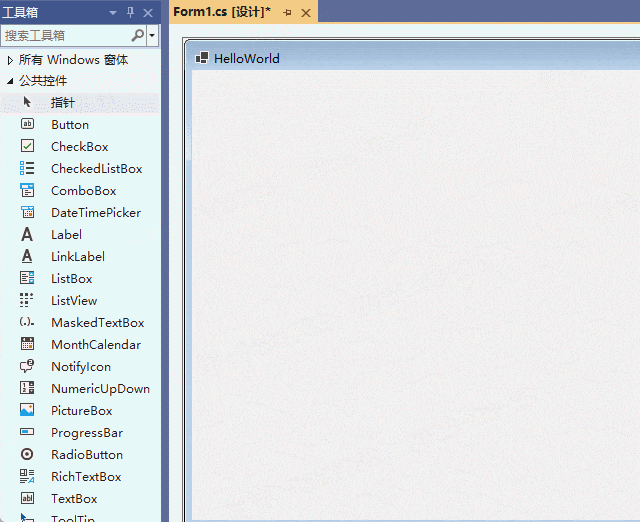Select the 指针 pointer item
The image size is (640, 522).
[x=62, y=102]
